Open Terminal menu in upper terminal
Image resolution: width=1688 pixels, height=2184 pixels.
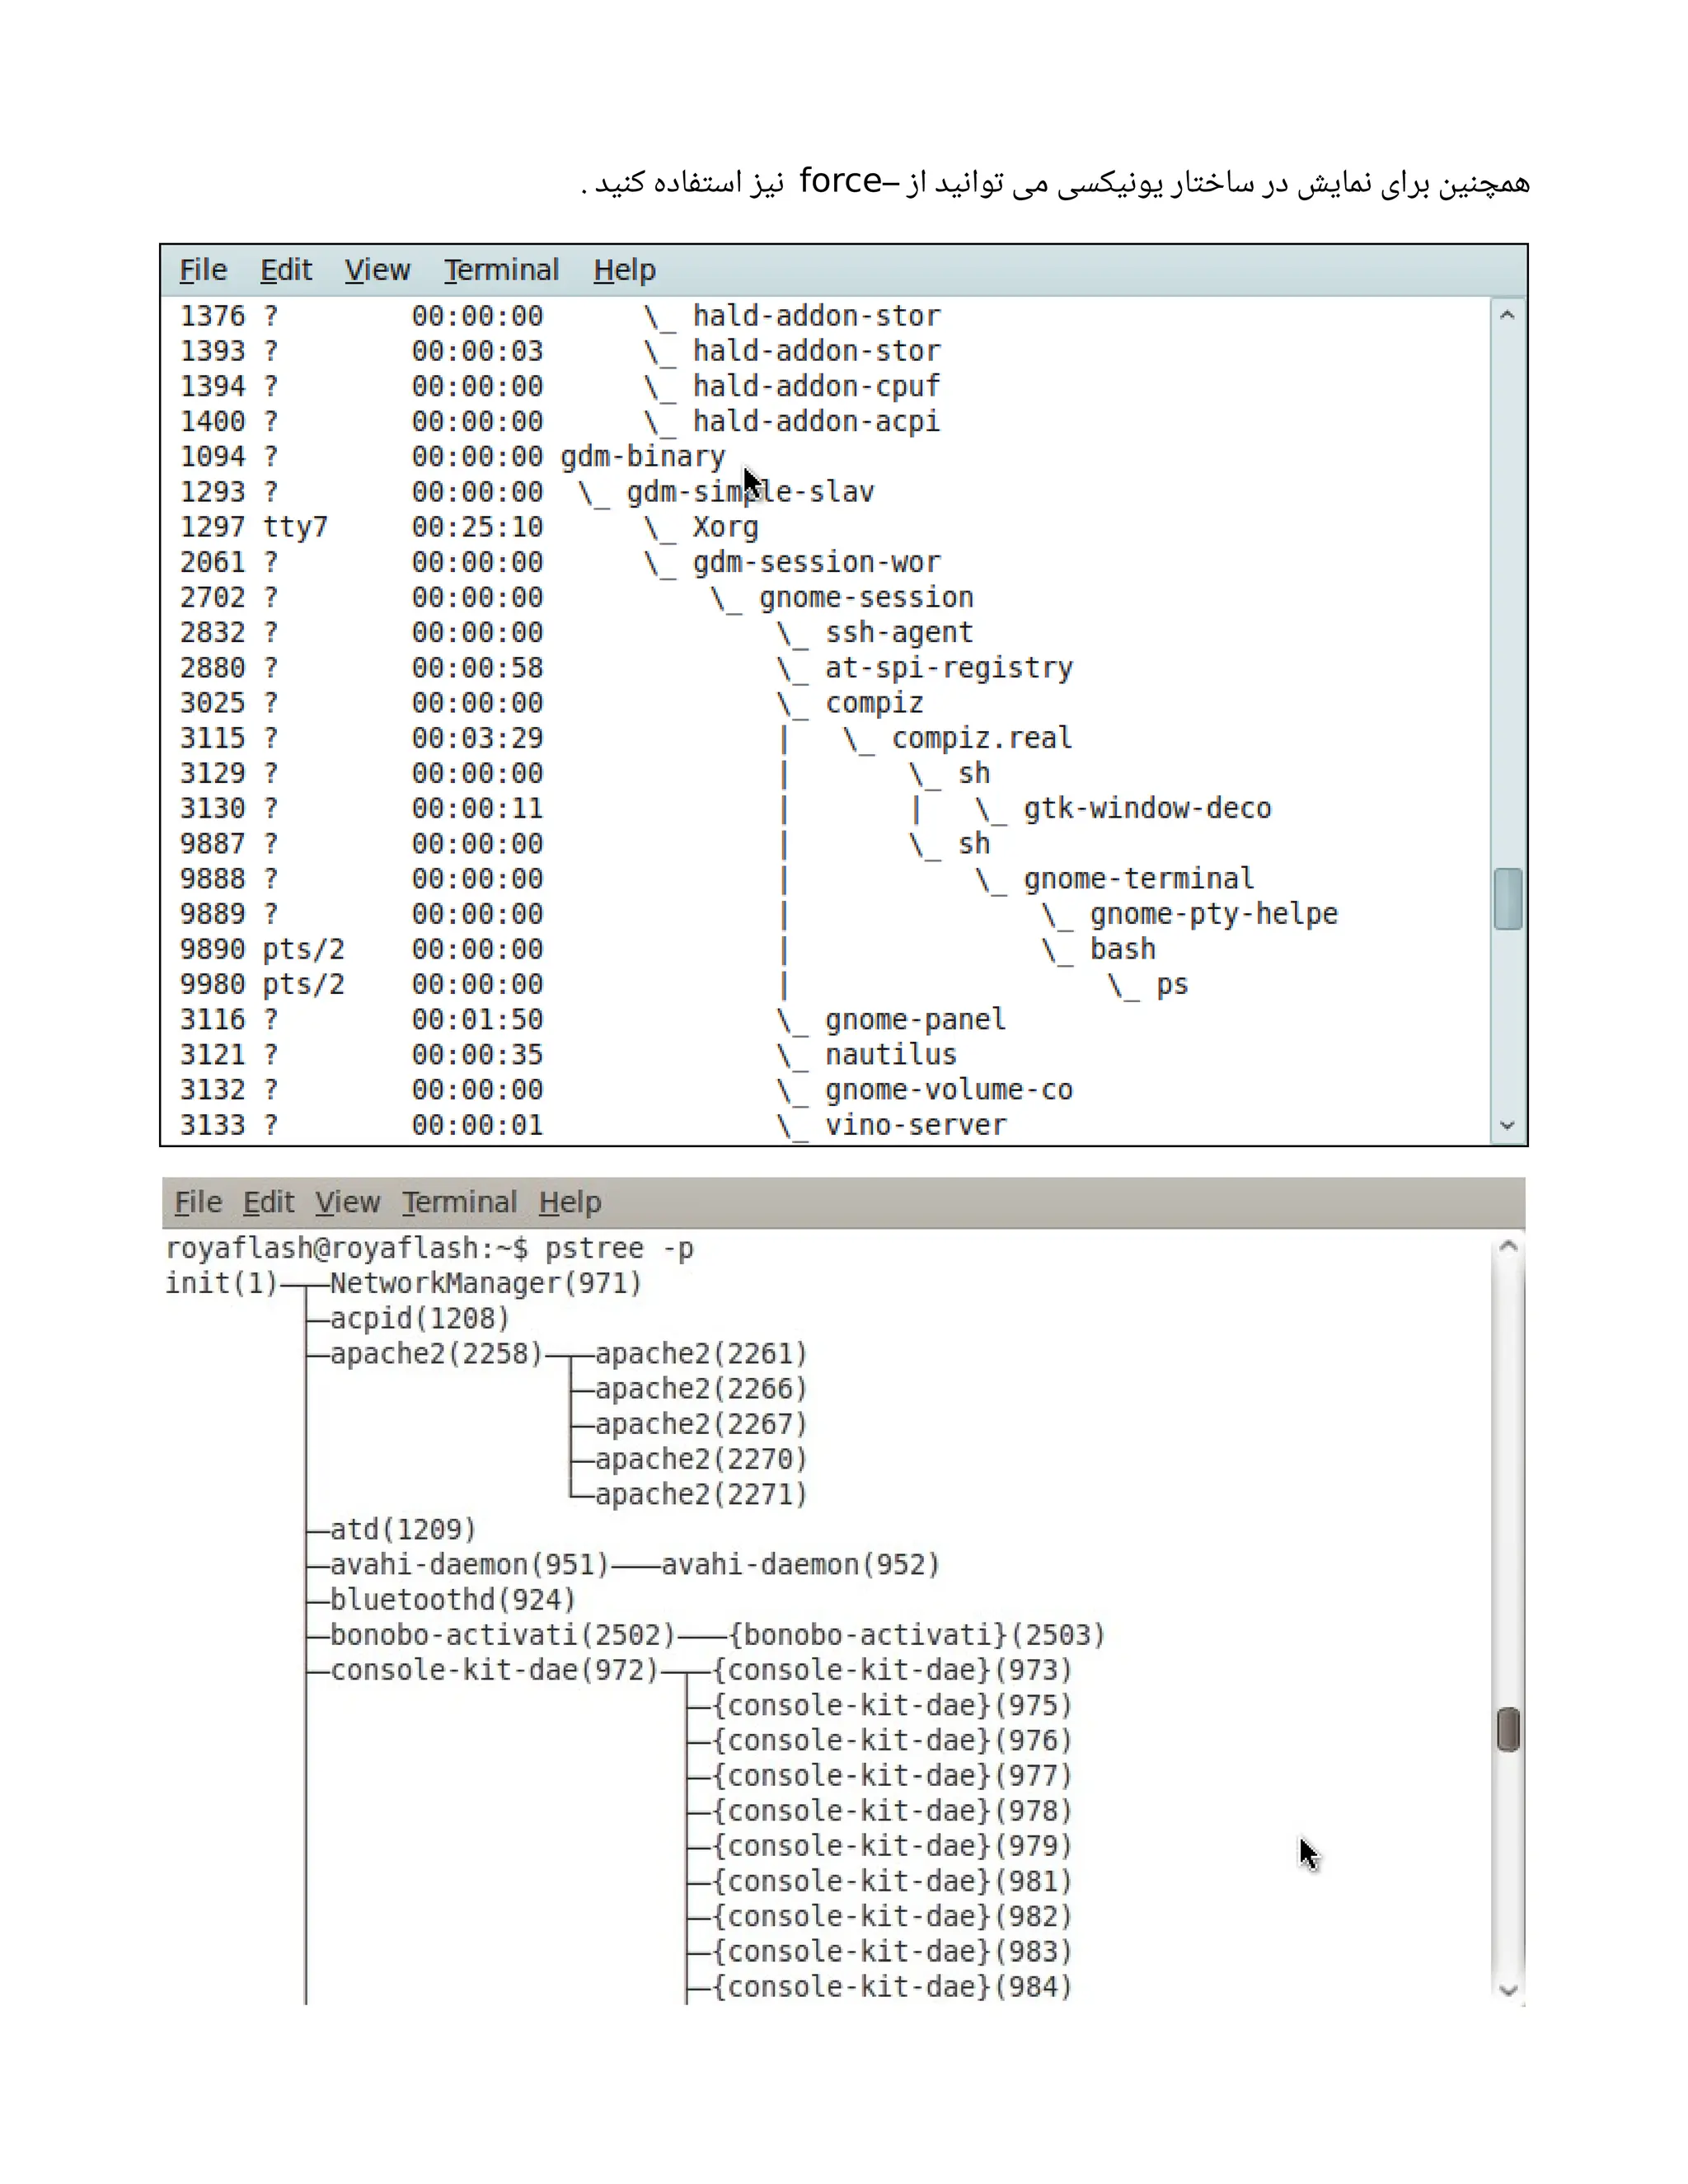tap(501, 270)
